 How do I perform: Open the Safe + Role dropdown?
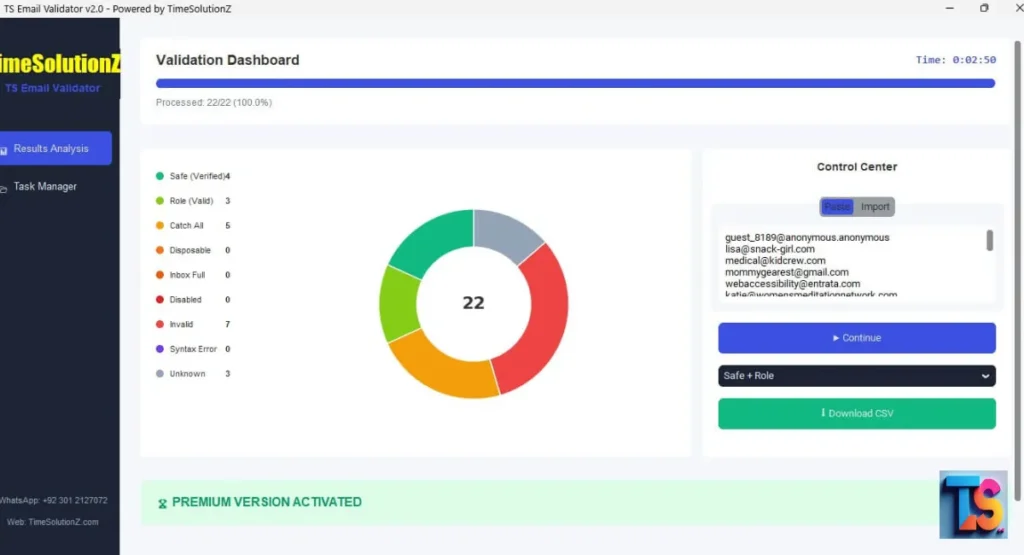pos(857,375)
